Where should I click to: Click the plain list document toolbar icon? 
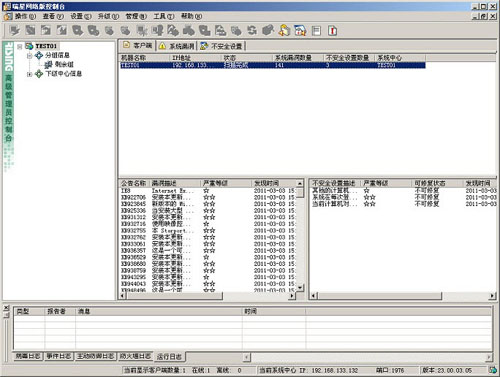pyautogui.click(x=316, y=31)
